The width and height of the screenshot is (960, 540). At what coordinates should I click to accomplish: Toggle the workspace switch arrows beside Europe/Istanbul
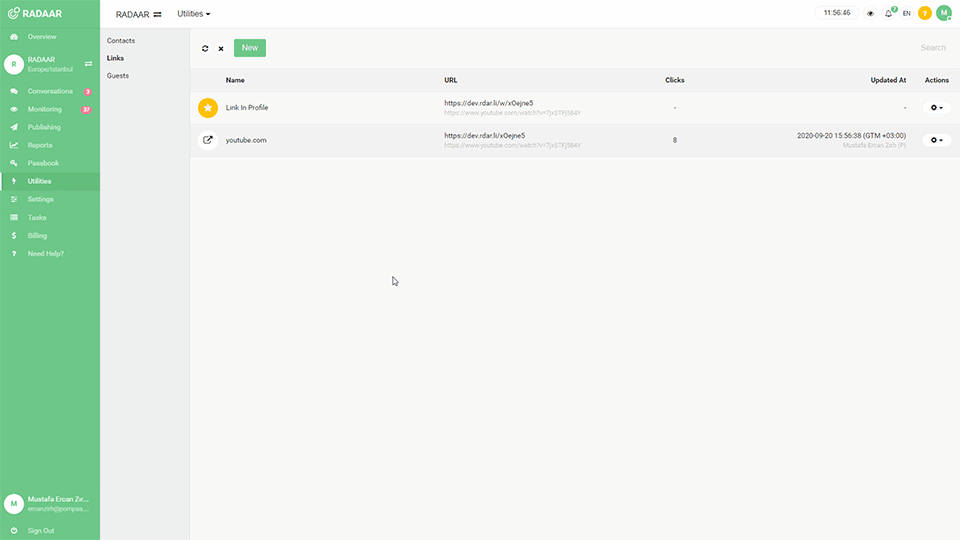(x=88, y=64)
